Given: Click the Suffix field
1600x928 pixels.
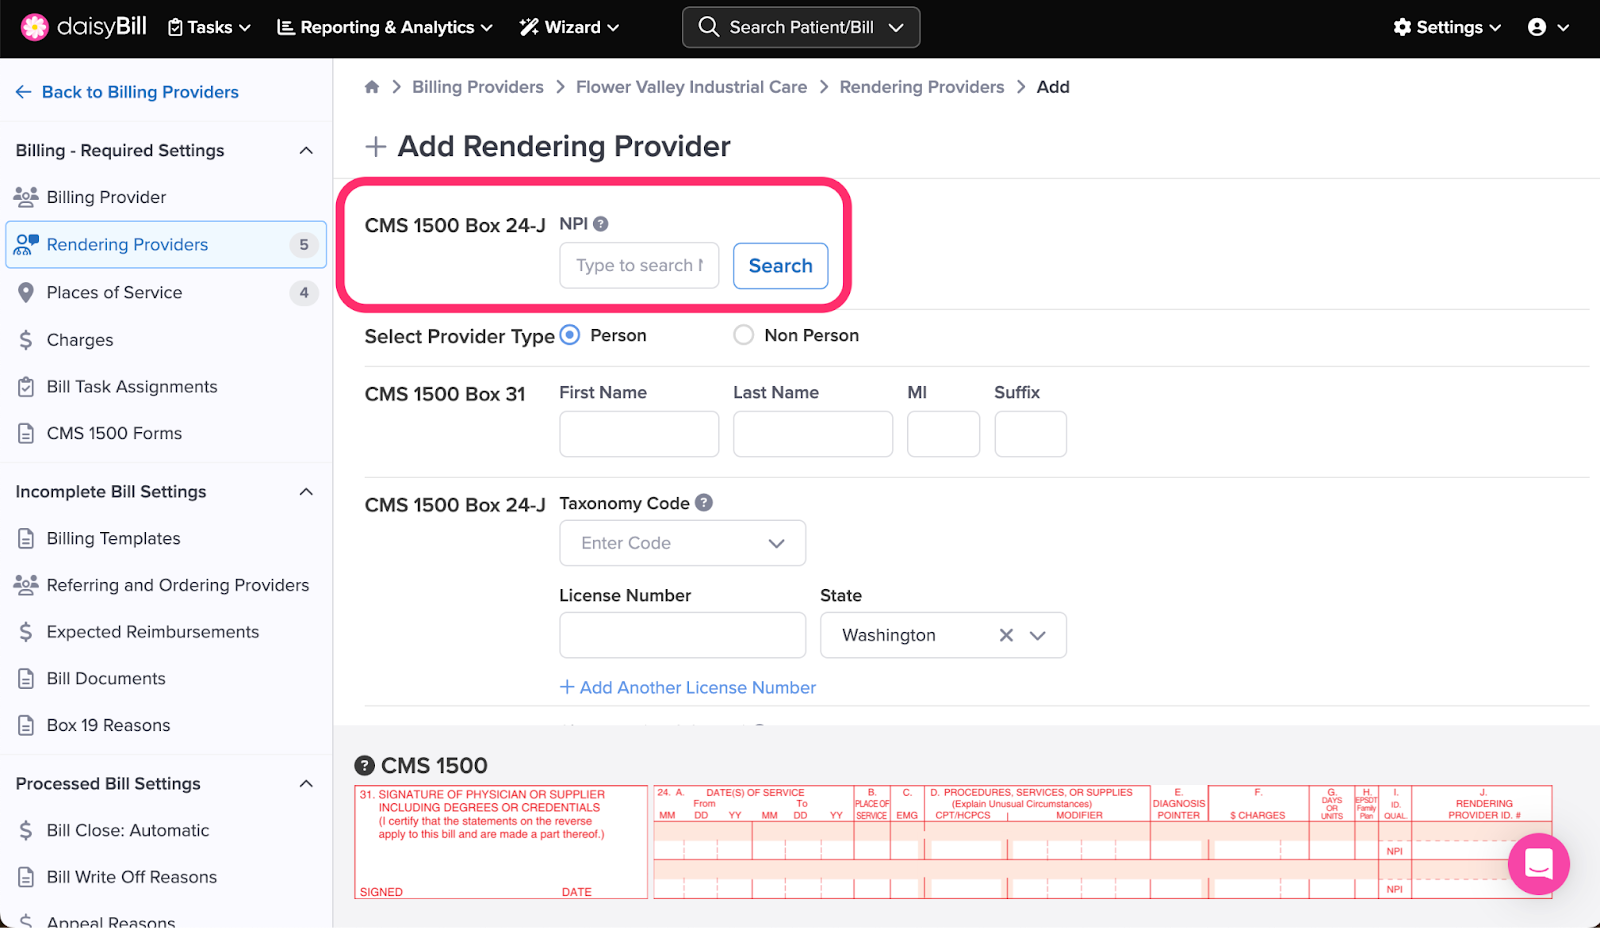Looking at the screenshot, I should (1031, 434).
